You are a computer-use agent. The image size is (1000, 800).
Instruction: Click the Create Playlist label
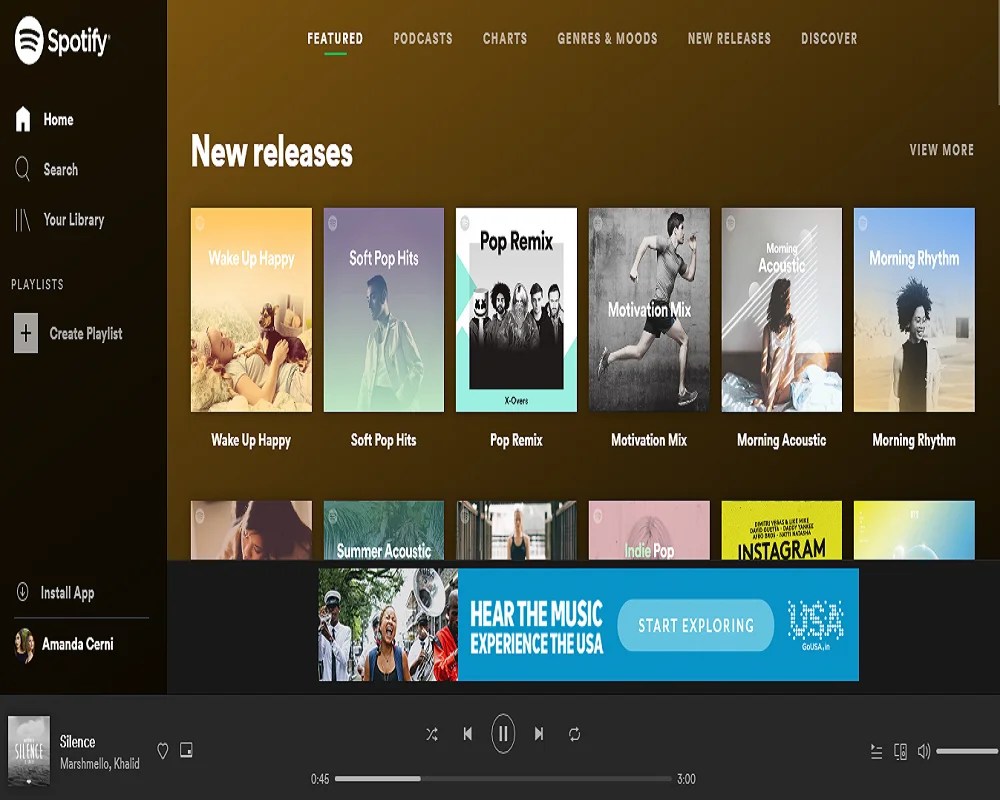86,334
